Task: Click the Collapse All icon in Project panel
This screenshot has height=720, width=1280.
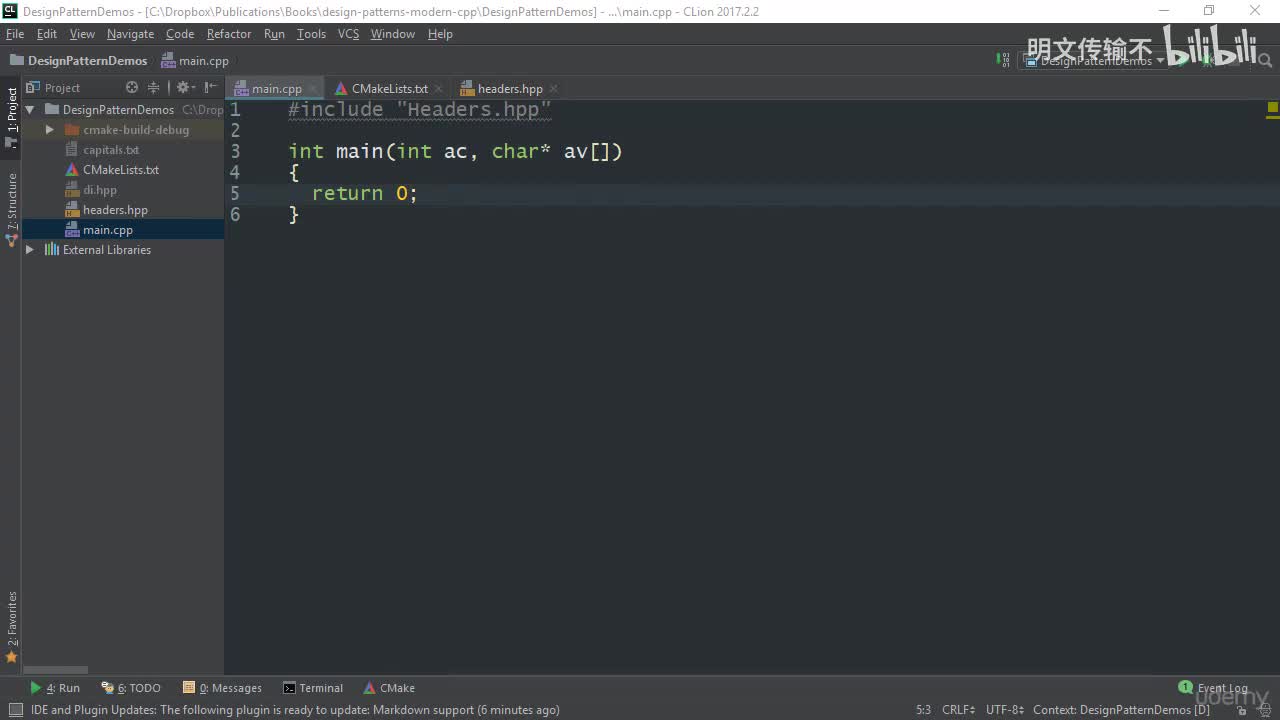Action: coord(153,88)
